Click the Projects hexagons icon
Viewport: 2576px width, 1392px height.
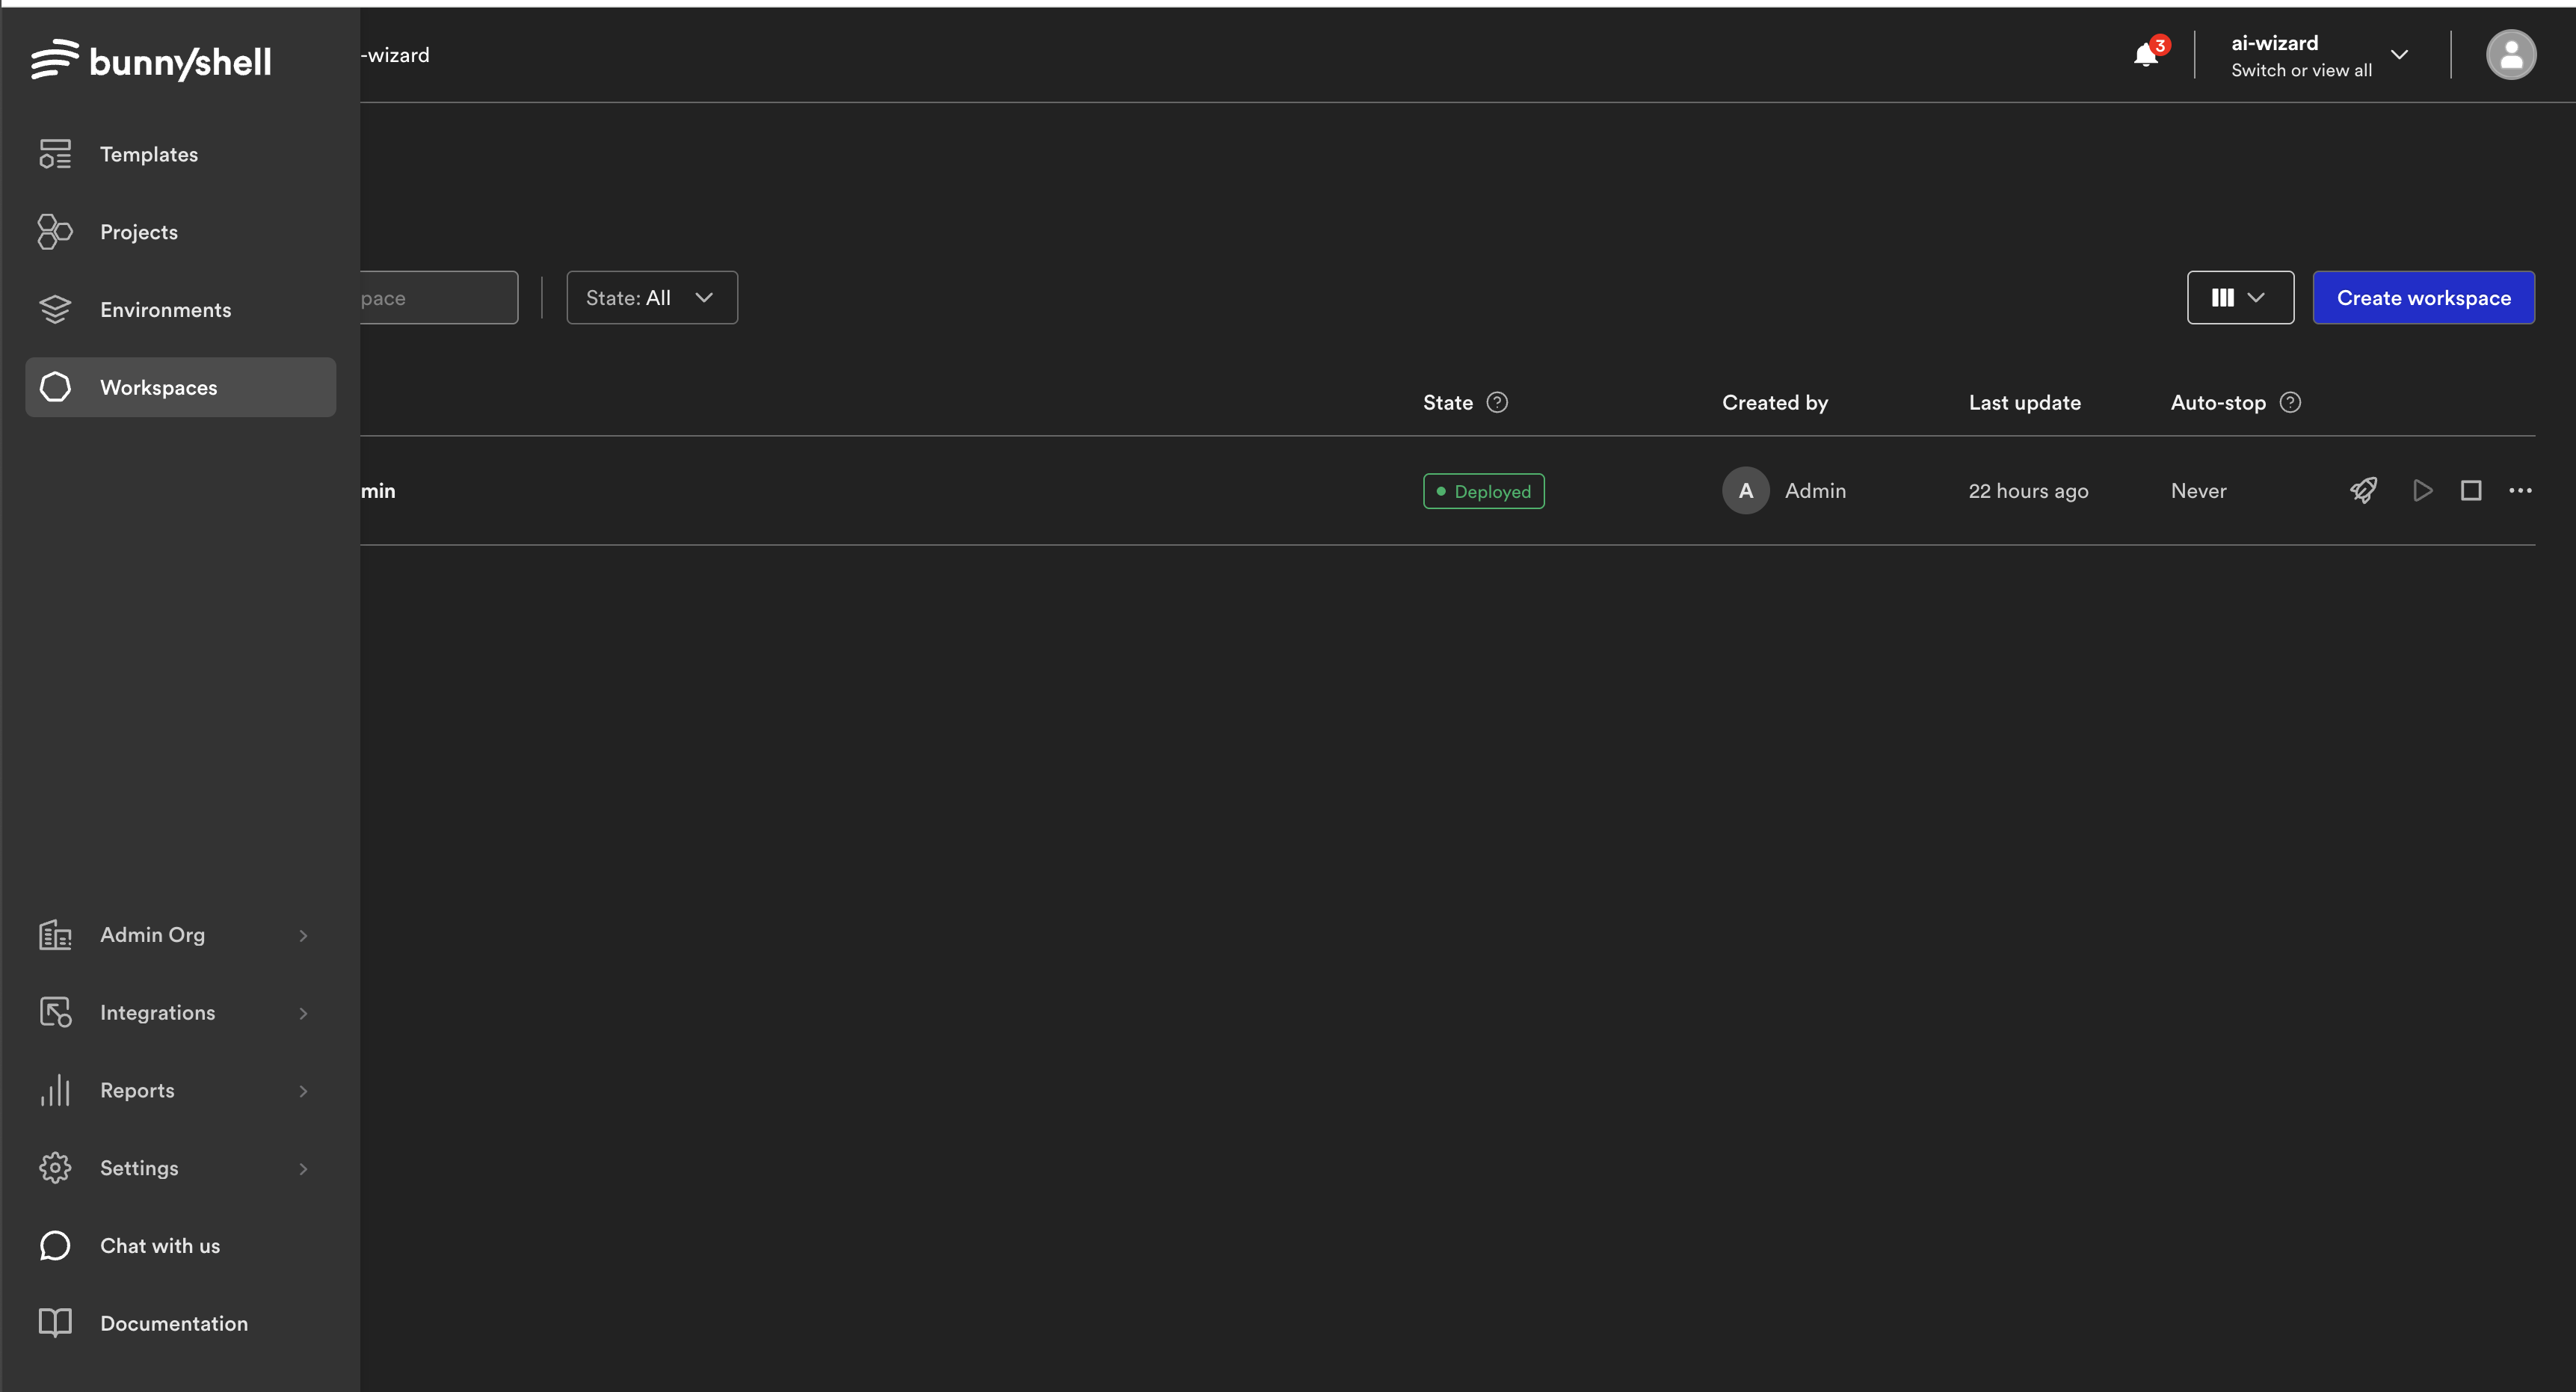(x=55, y=232)
